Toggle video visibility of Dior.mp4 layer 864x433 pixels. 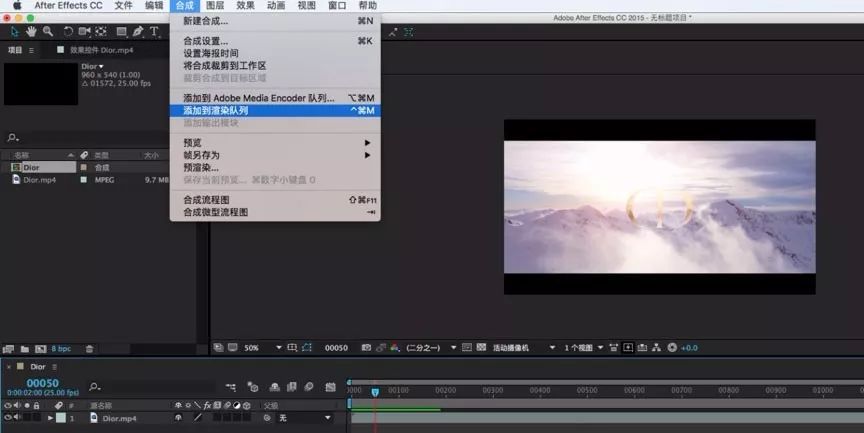(x=8, y=417)
